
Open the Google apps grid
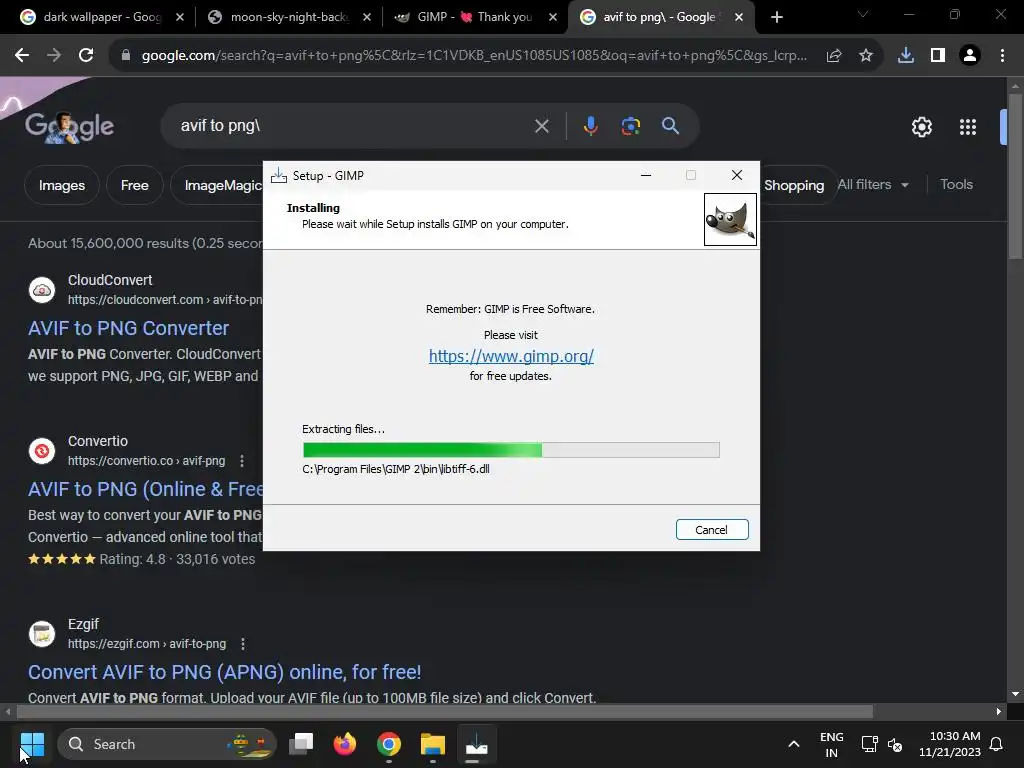[x=968, y=127]
